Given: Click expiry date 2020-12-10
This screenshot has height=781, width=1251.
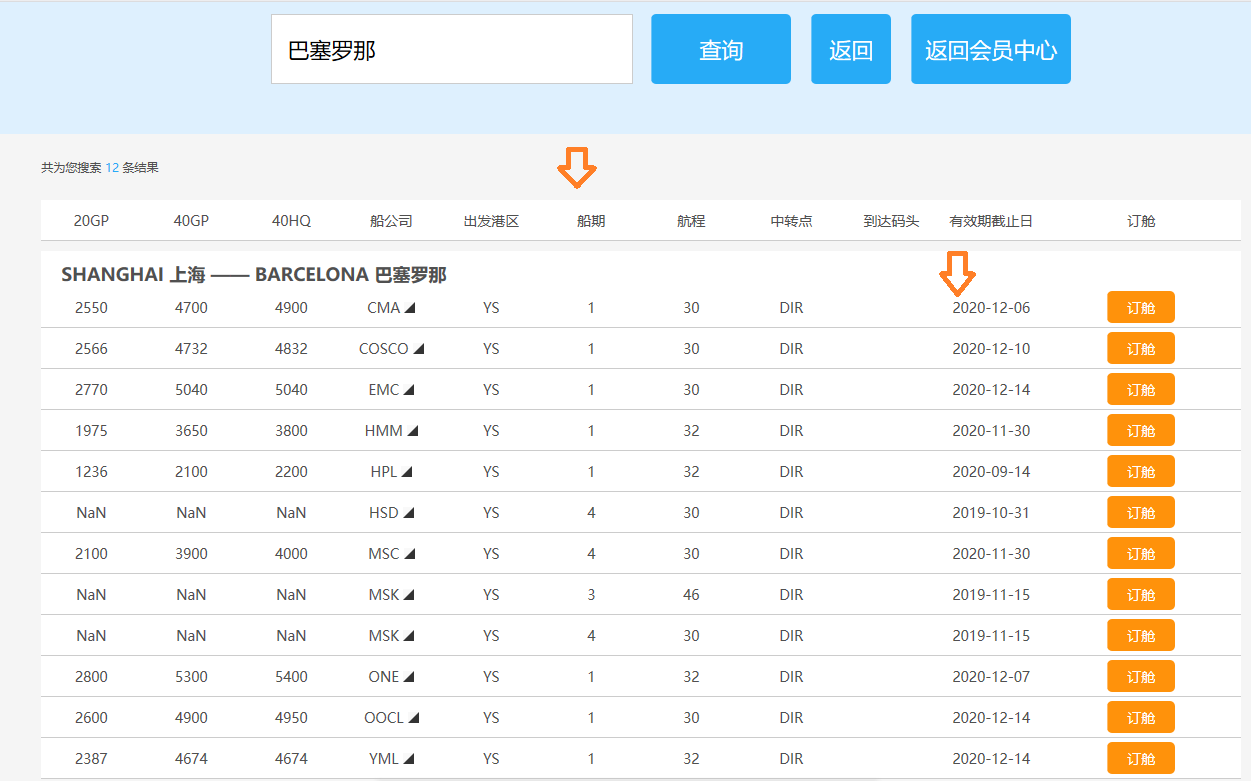Looking at the screenshot, I should pos(991,349).
